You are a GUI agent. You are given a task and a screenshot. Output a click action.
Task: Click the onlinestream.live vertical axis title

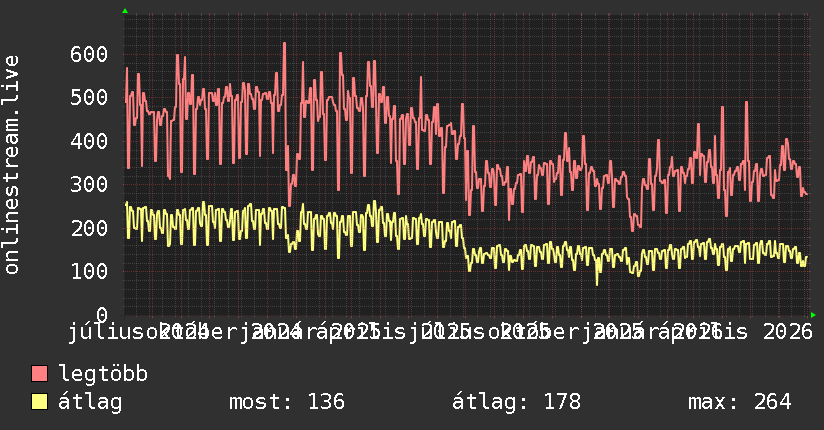click(x=11, y=165)
